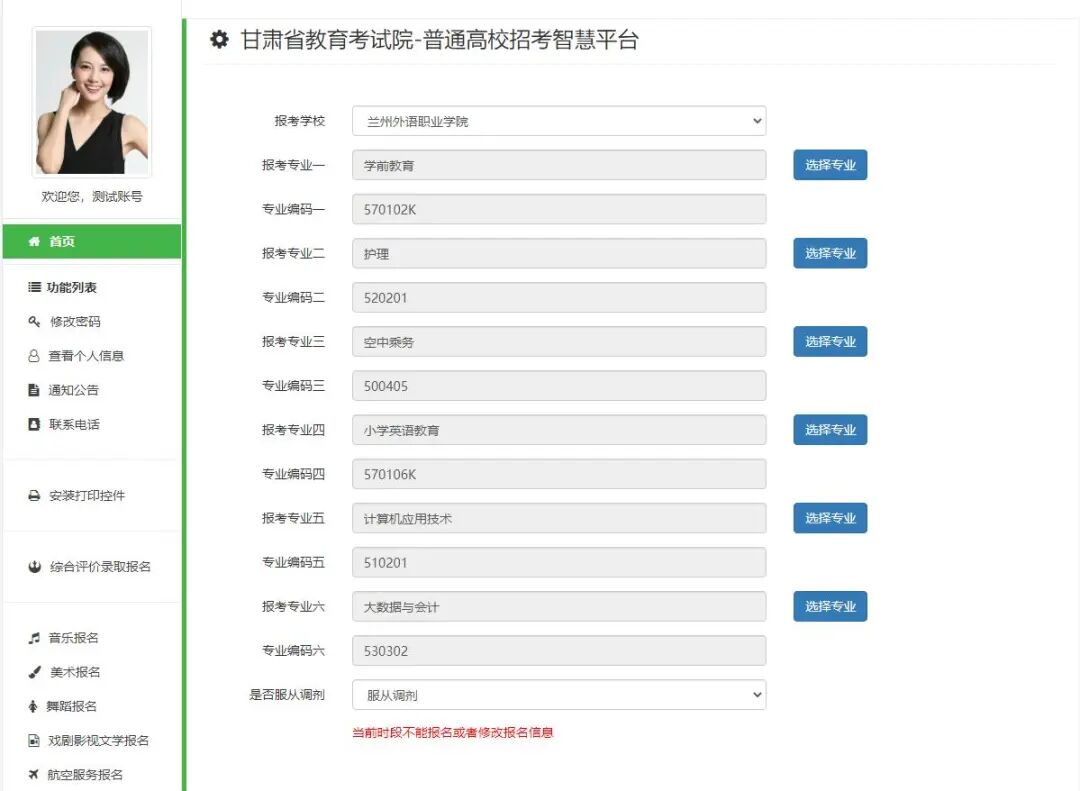Viewport: 1080px width, 791px height.
Task: Click 选择专业 beside 学前教育
Action: pos(830,164)
